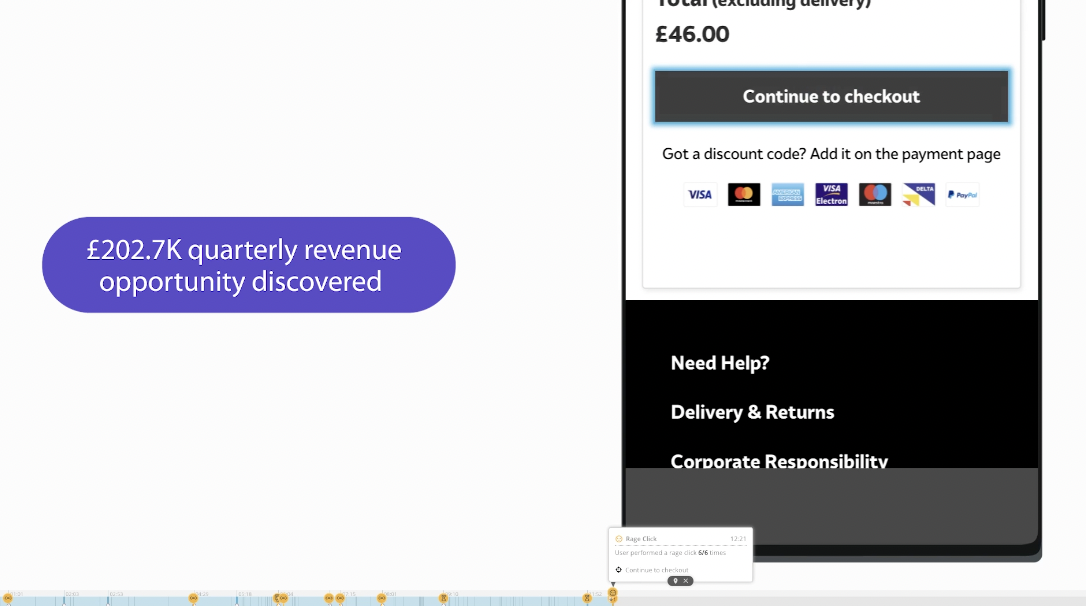Screen dimensions: 1086x606
Task: Click the Visa Electron payment icon
Action: (831, 194)
